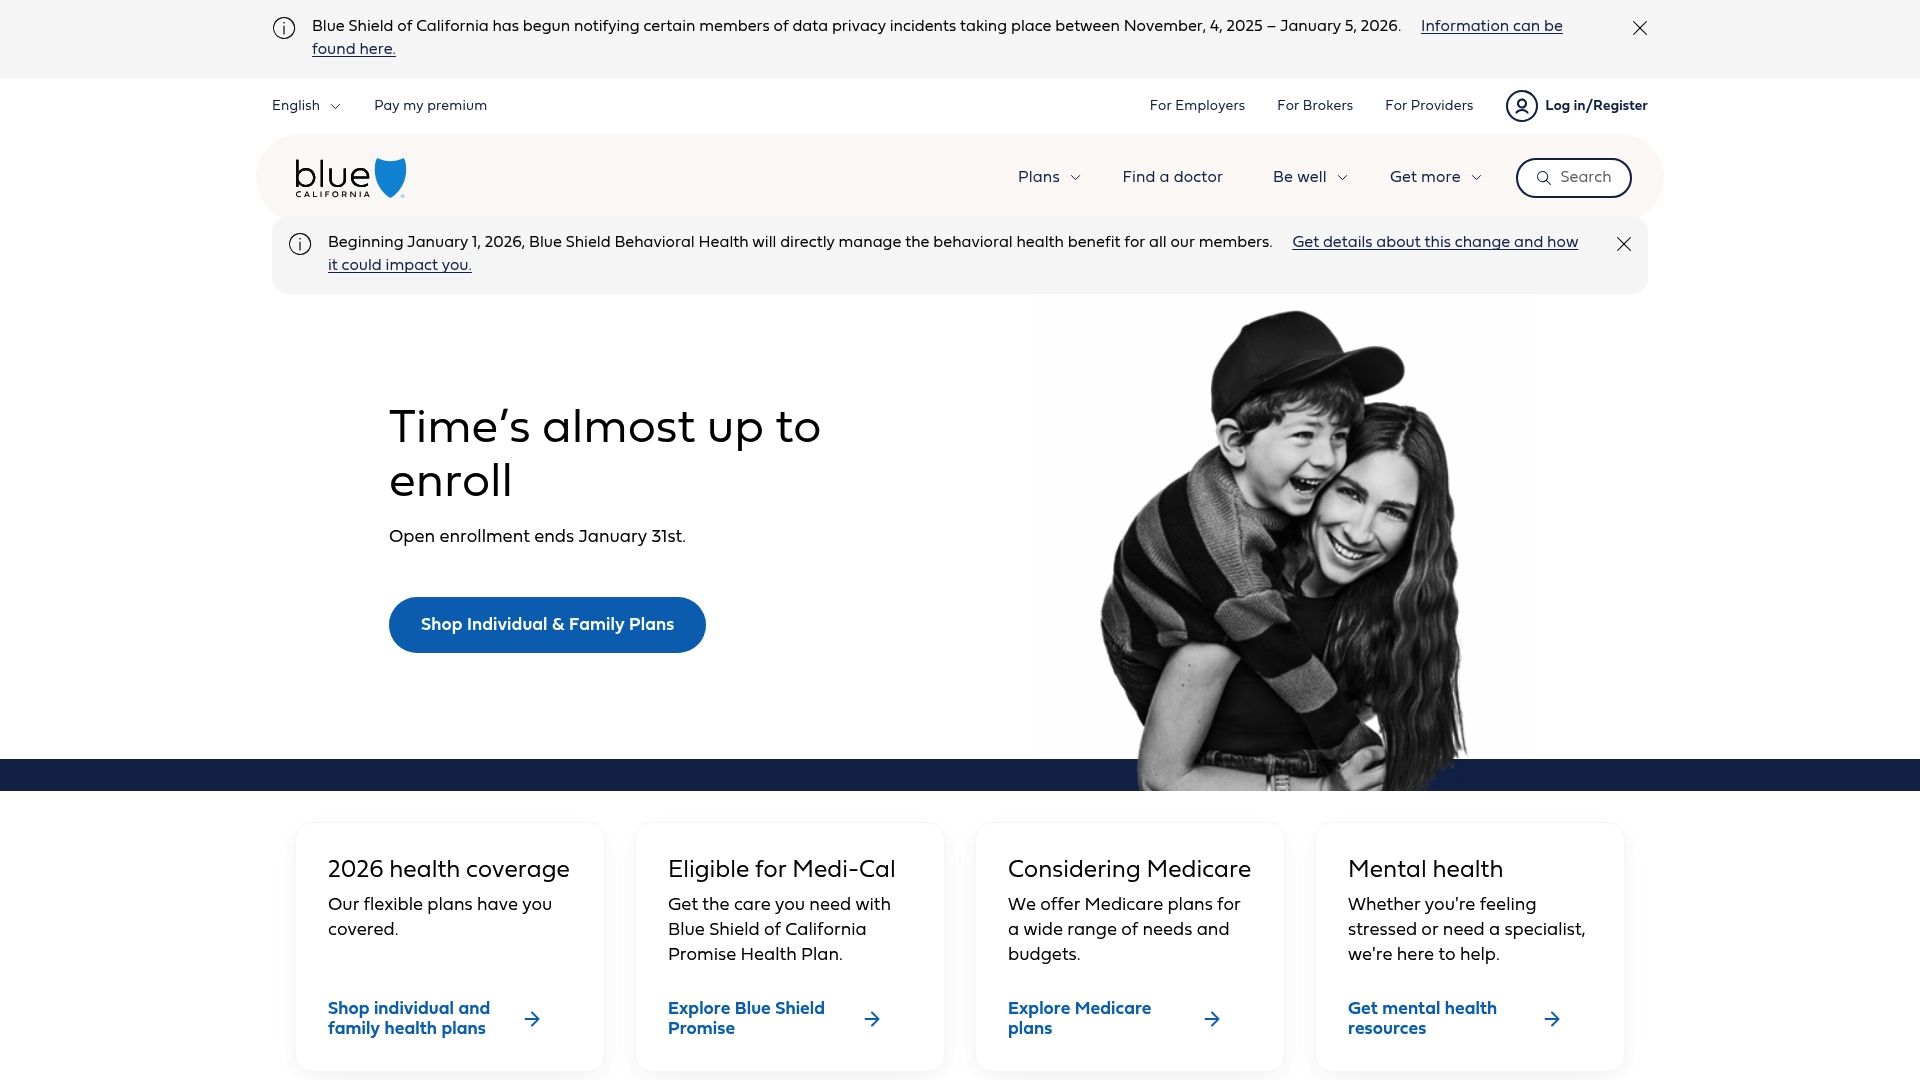The width and height of the screenshot is (1920, 1080).
Task: Click Shop Individual & Family Plans button
Action: coord(547,625)
